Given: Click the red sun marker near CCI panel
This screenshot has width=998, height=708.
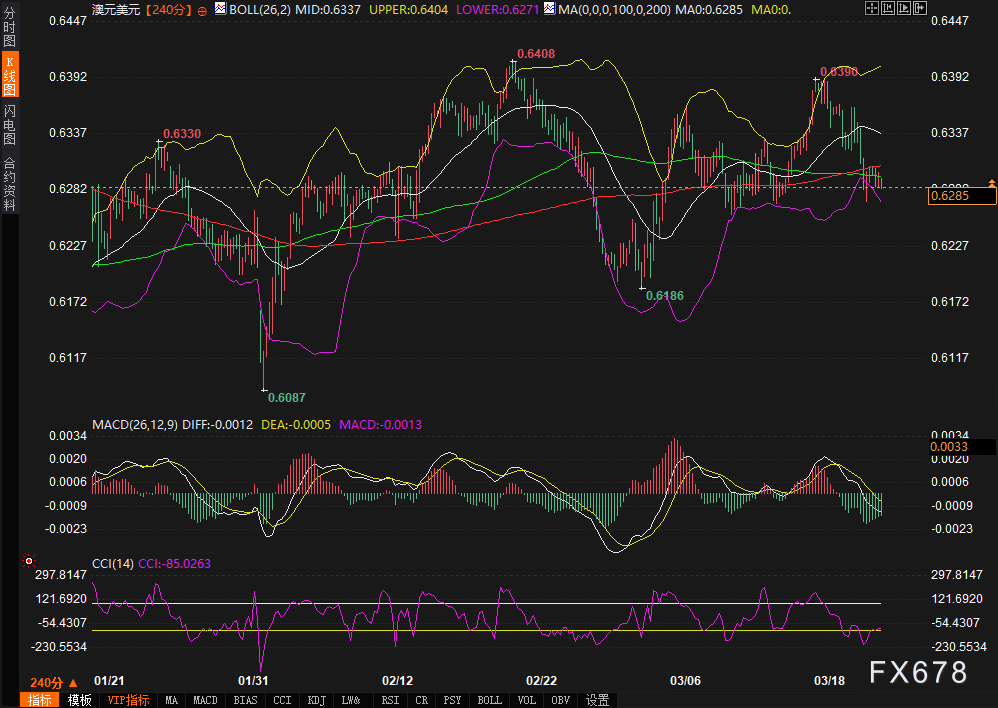Looking at the screenshot, I should click(x=29, y=561).
